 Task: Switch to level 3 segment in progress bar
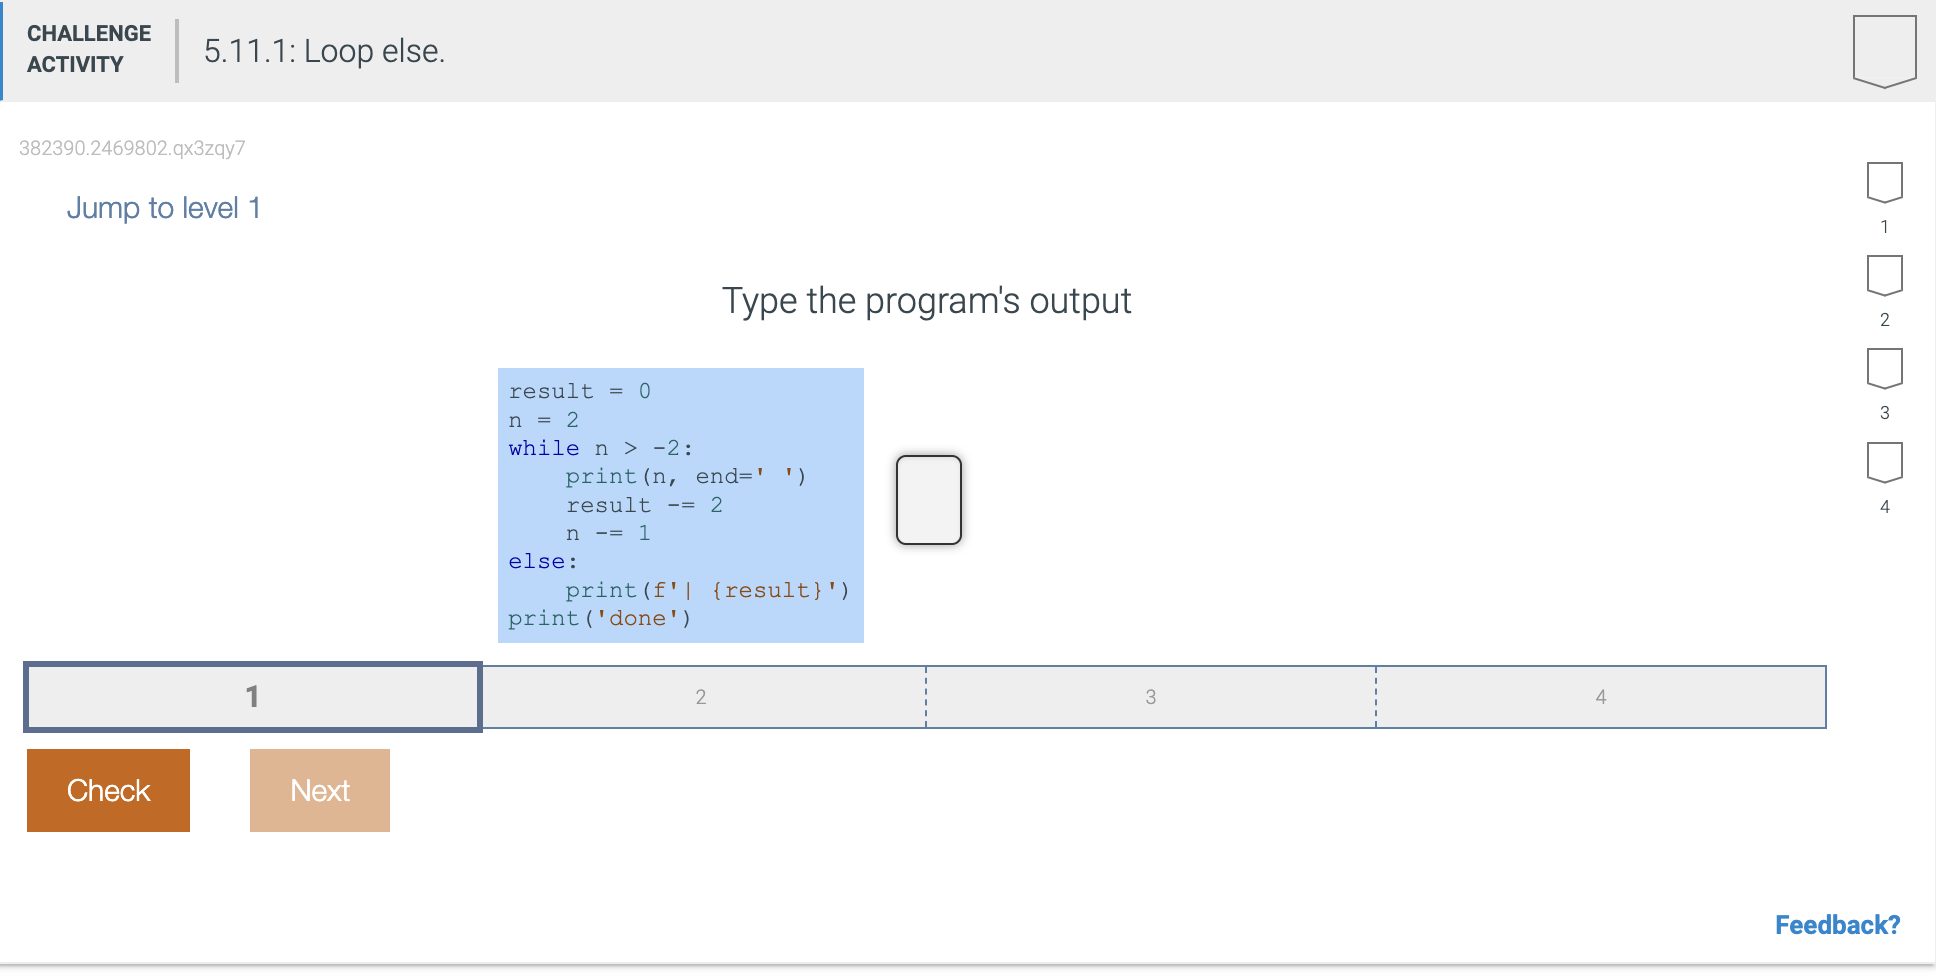pyautogui.click(x=1151, y=697)
